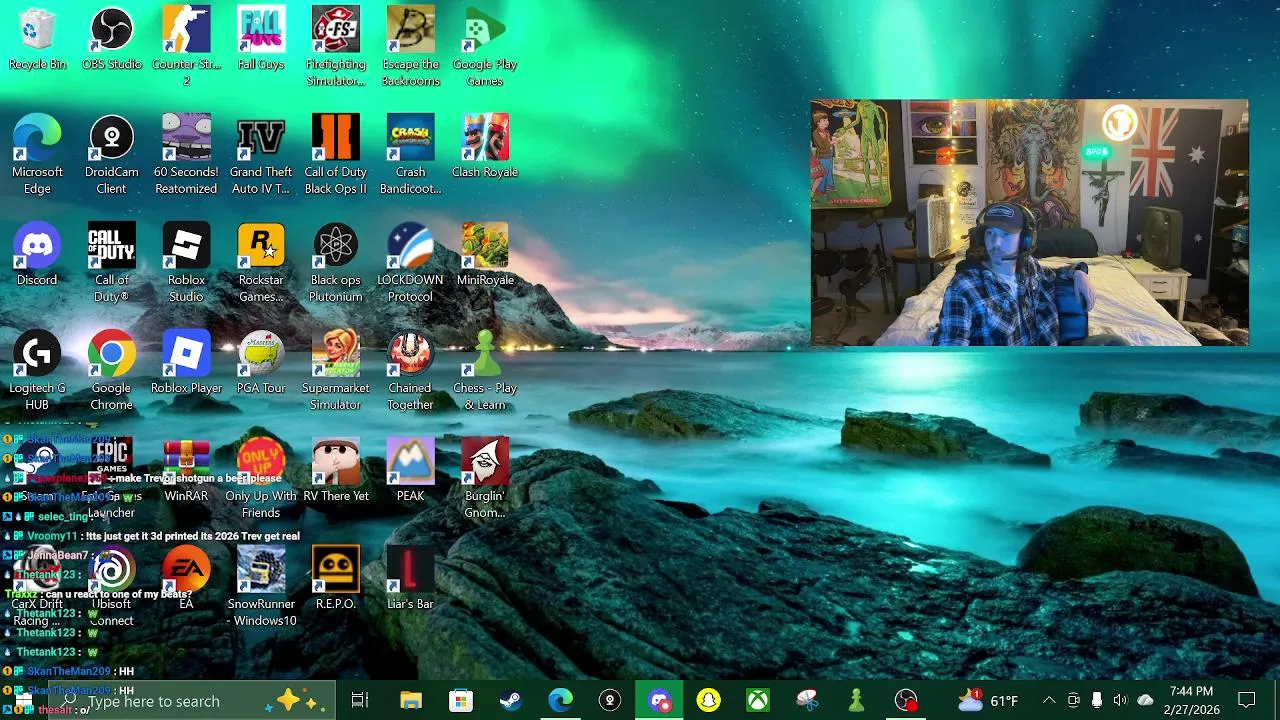Select Google Chrome desktop icon
1280x720 pixels.
(112, 371)
